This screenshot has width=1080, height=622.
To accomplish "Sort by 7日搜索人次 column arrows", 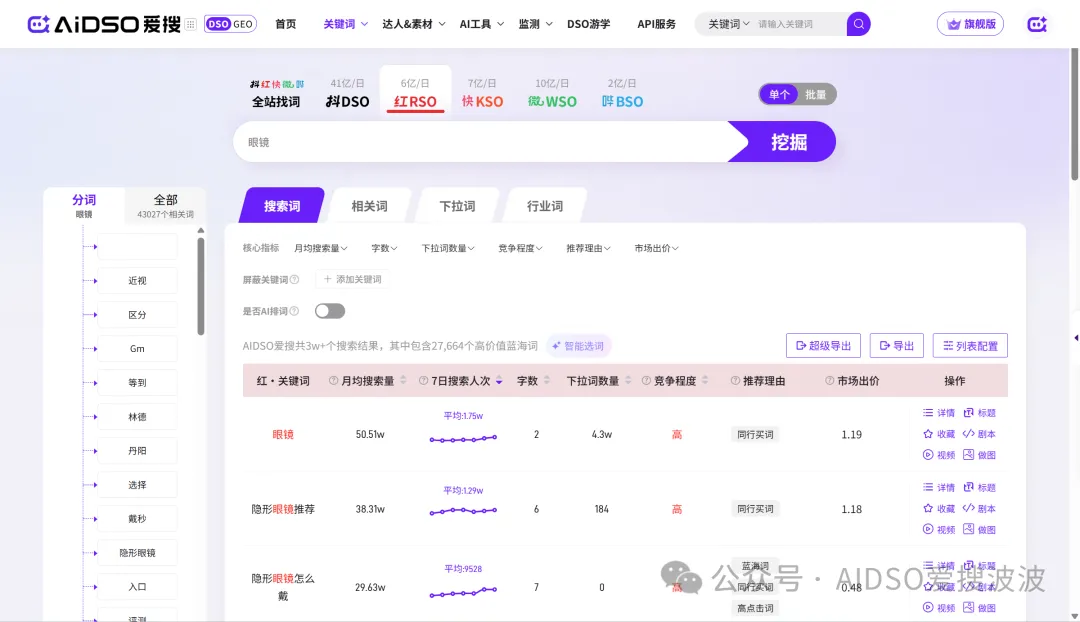I will click(499, 380).
